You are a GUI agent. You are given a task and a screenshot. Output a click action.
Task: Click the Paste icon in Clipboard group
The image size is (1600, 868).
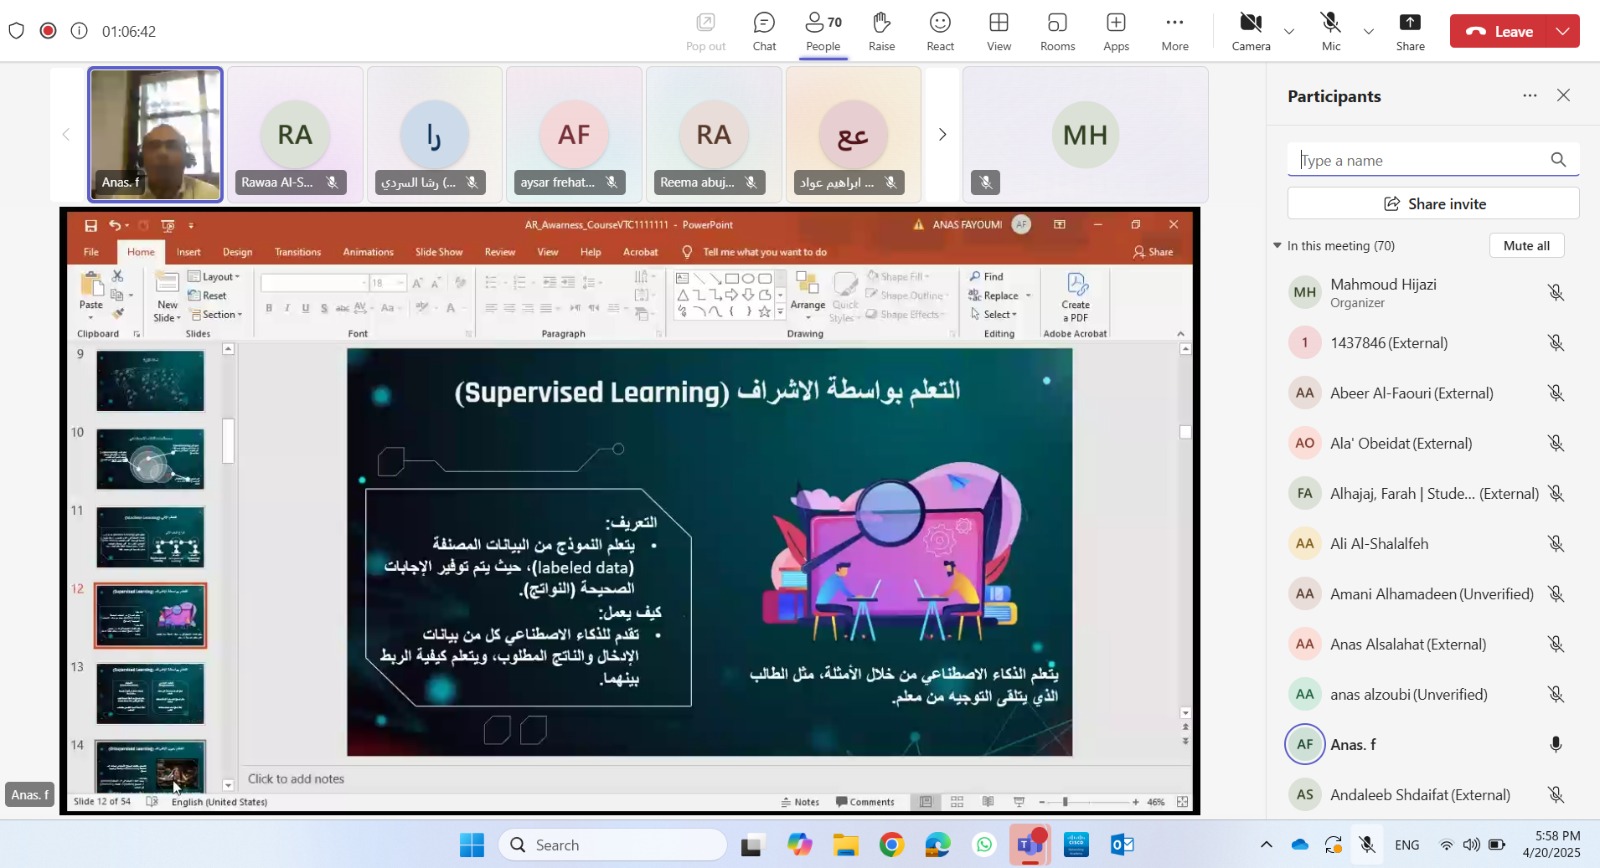[91, 285]
